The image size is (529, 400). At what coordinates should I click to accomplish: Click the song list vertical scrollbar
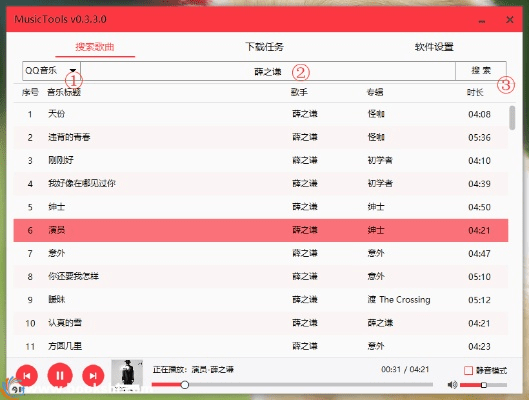click(x=512, y=118)
